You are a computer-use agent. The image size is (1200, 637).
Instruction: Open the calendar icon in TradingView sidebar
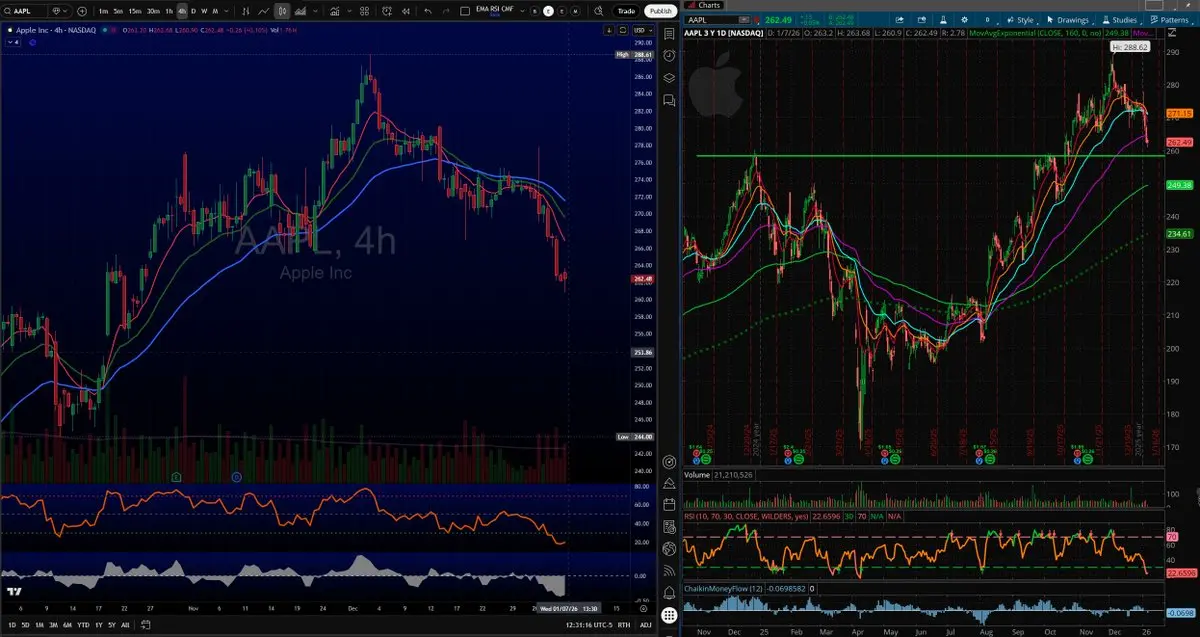pos(669,505)
